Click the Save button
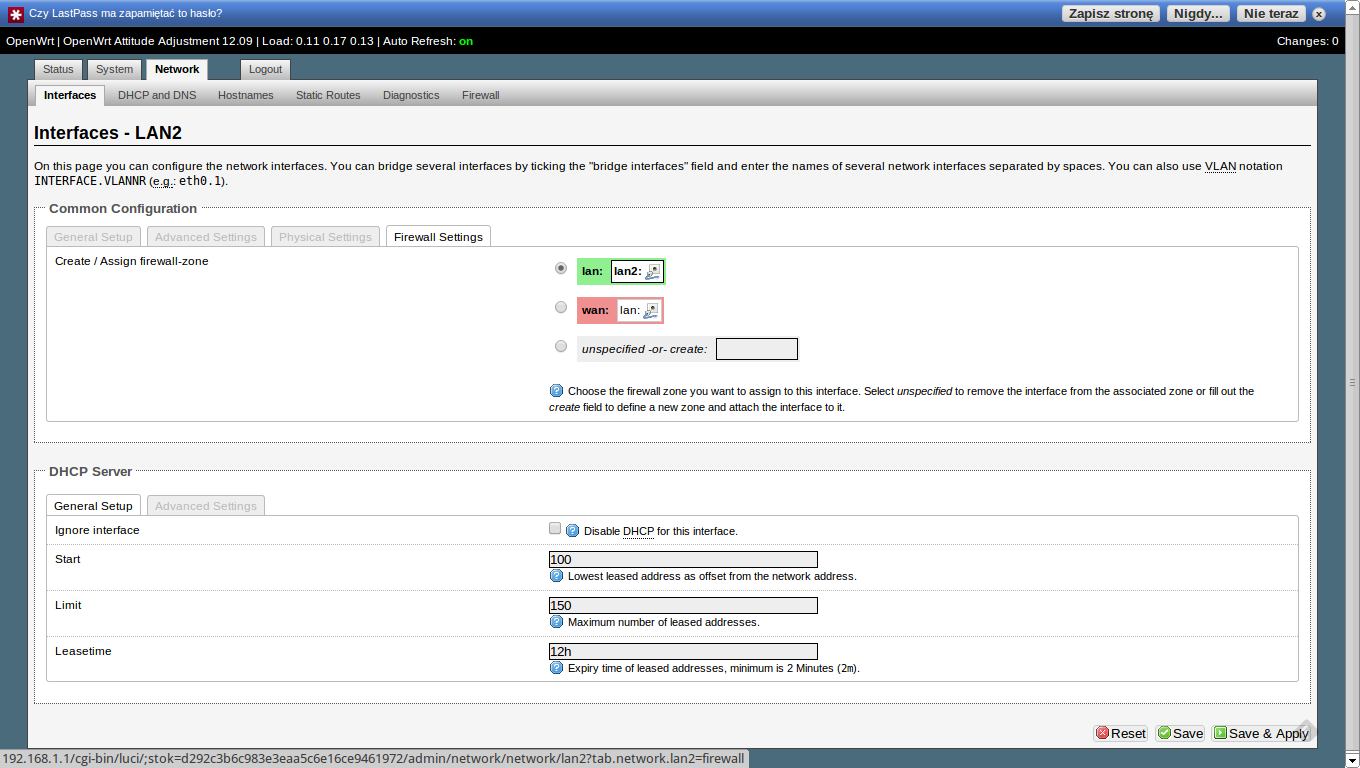Image resolution: width=1360 pixels, height=768 pixels. pos(1180,733)
